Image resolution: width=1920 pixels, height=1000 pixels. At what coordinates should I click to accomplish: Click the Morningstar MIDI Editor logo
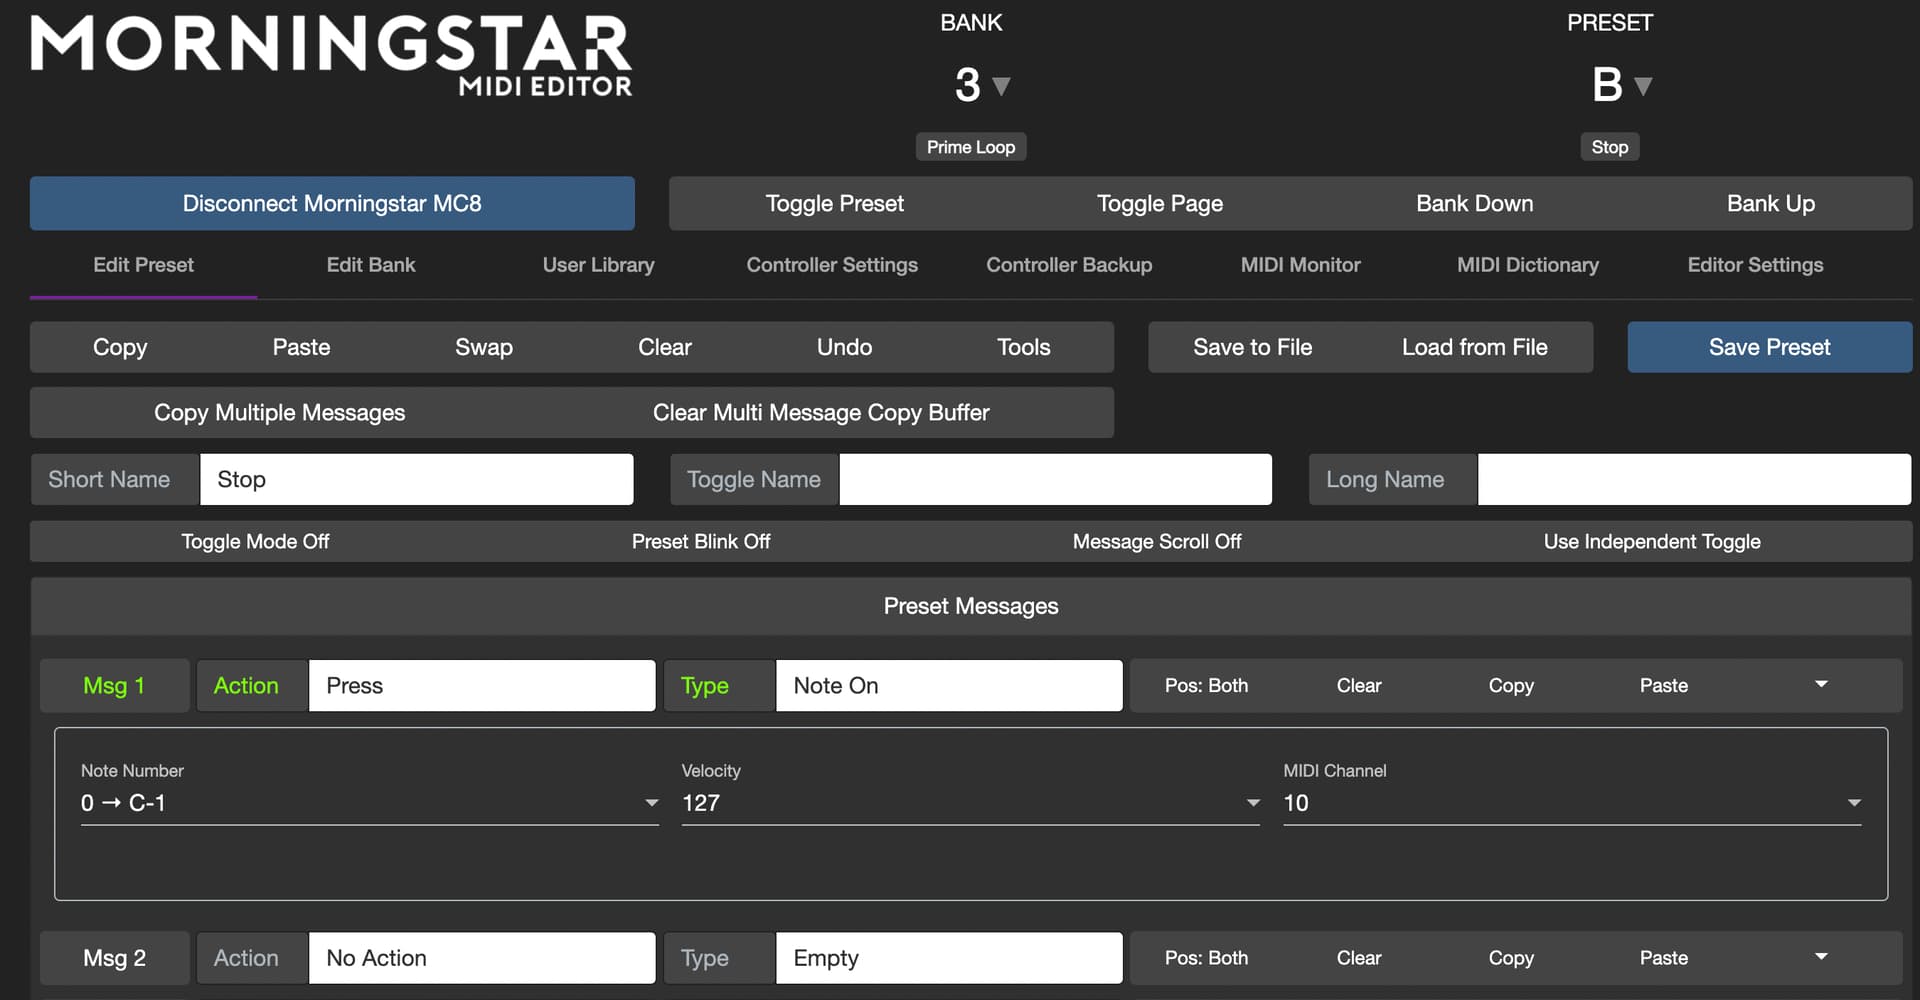pyautogui.click(x=331, y=56)
